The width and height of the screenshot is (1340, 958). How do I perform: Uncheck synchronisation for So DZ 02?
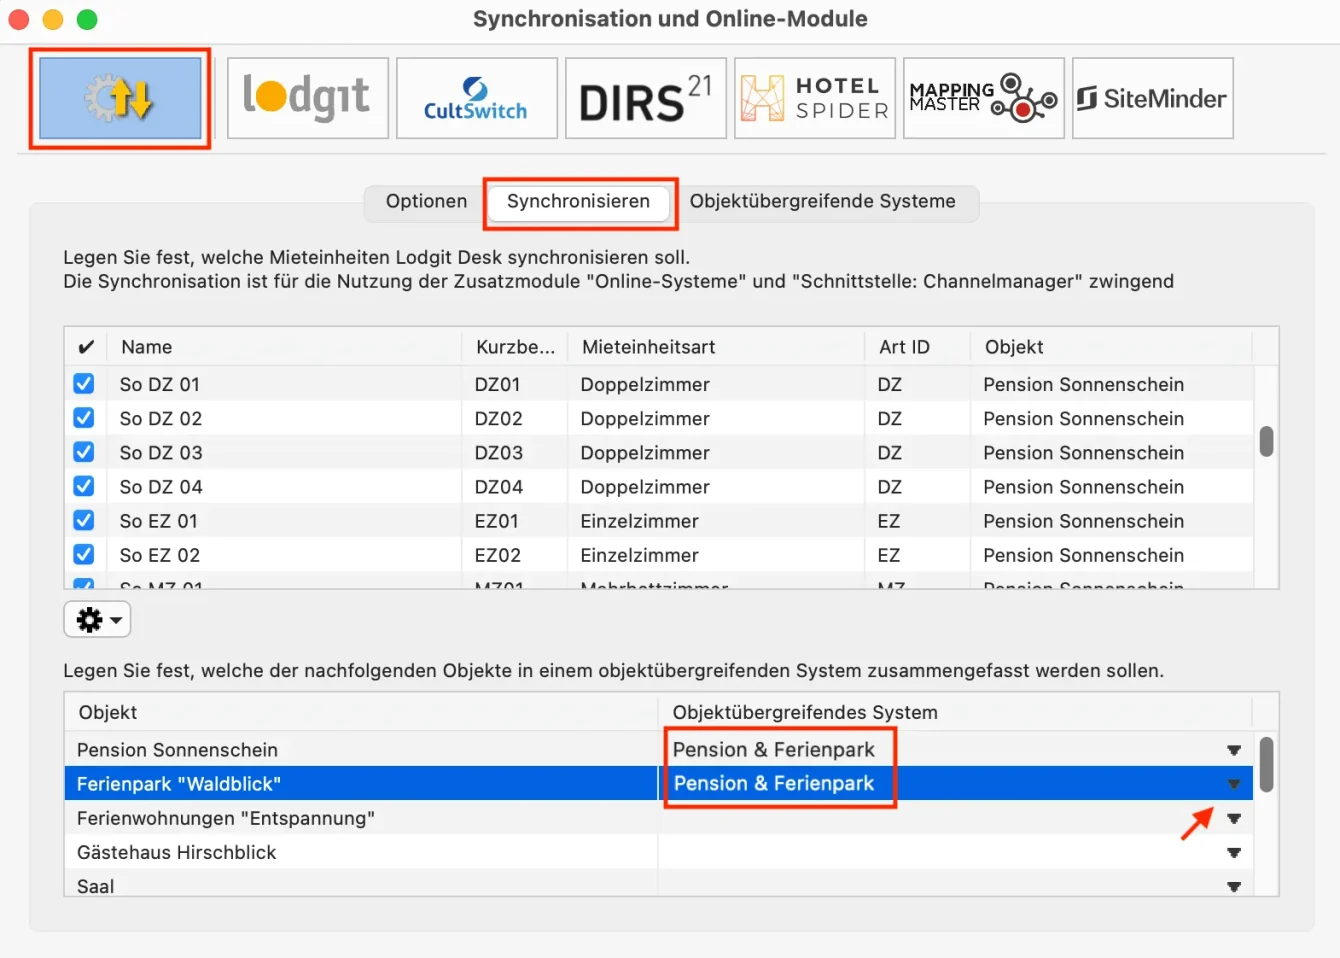pyautogui.click(x=84, y=418)
